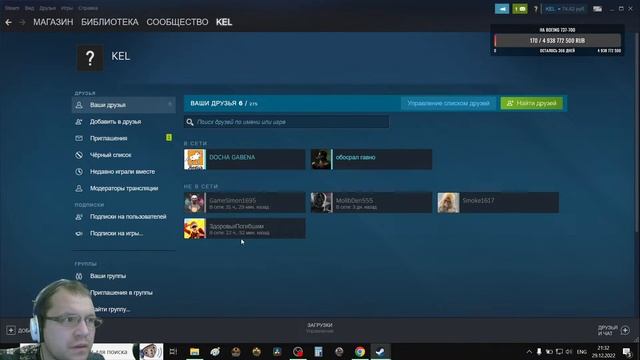This screenshot has width=640, height=360.
Task: Open the taskbar clock and date
Action: 603,352
